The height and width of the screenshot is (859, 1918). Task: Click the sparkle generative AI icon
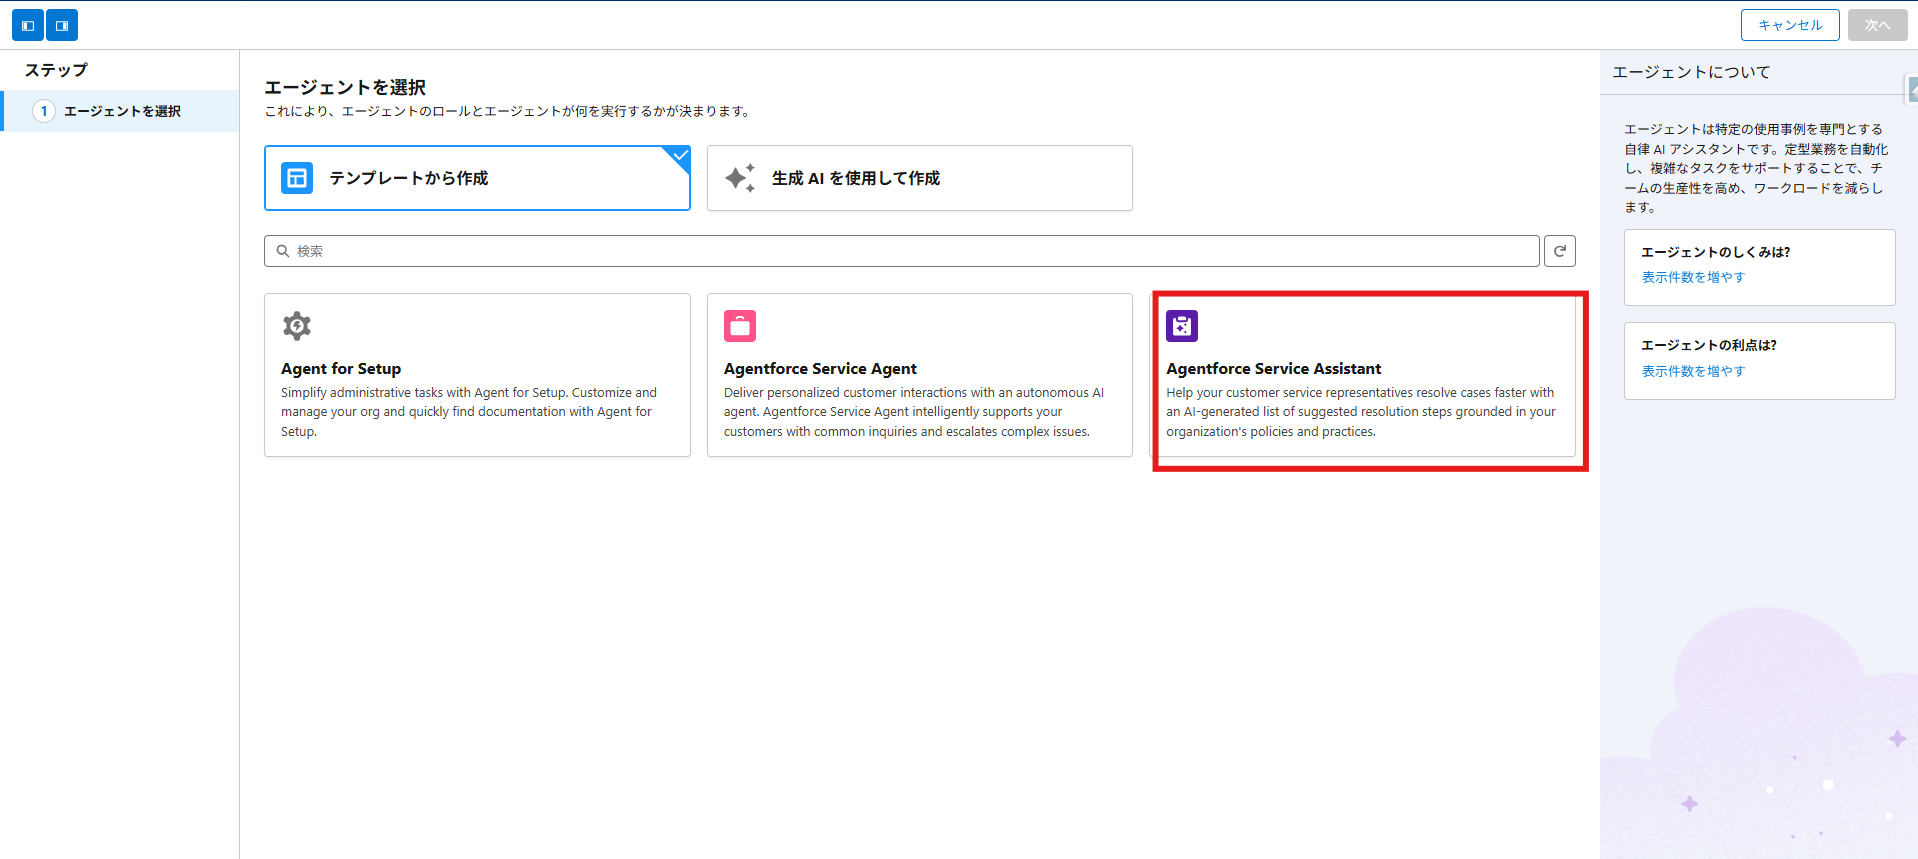[x=740, y=178]
